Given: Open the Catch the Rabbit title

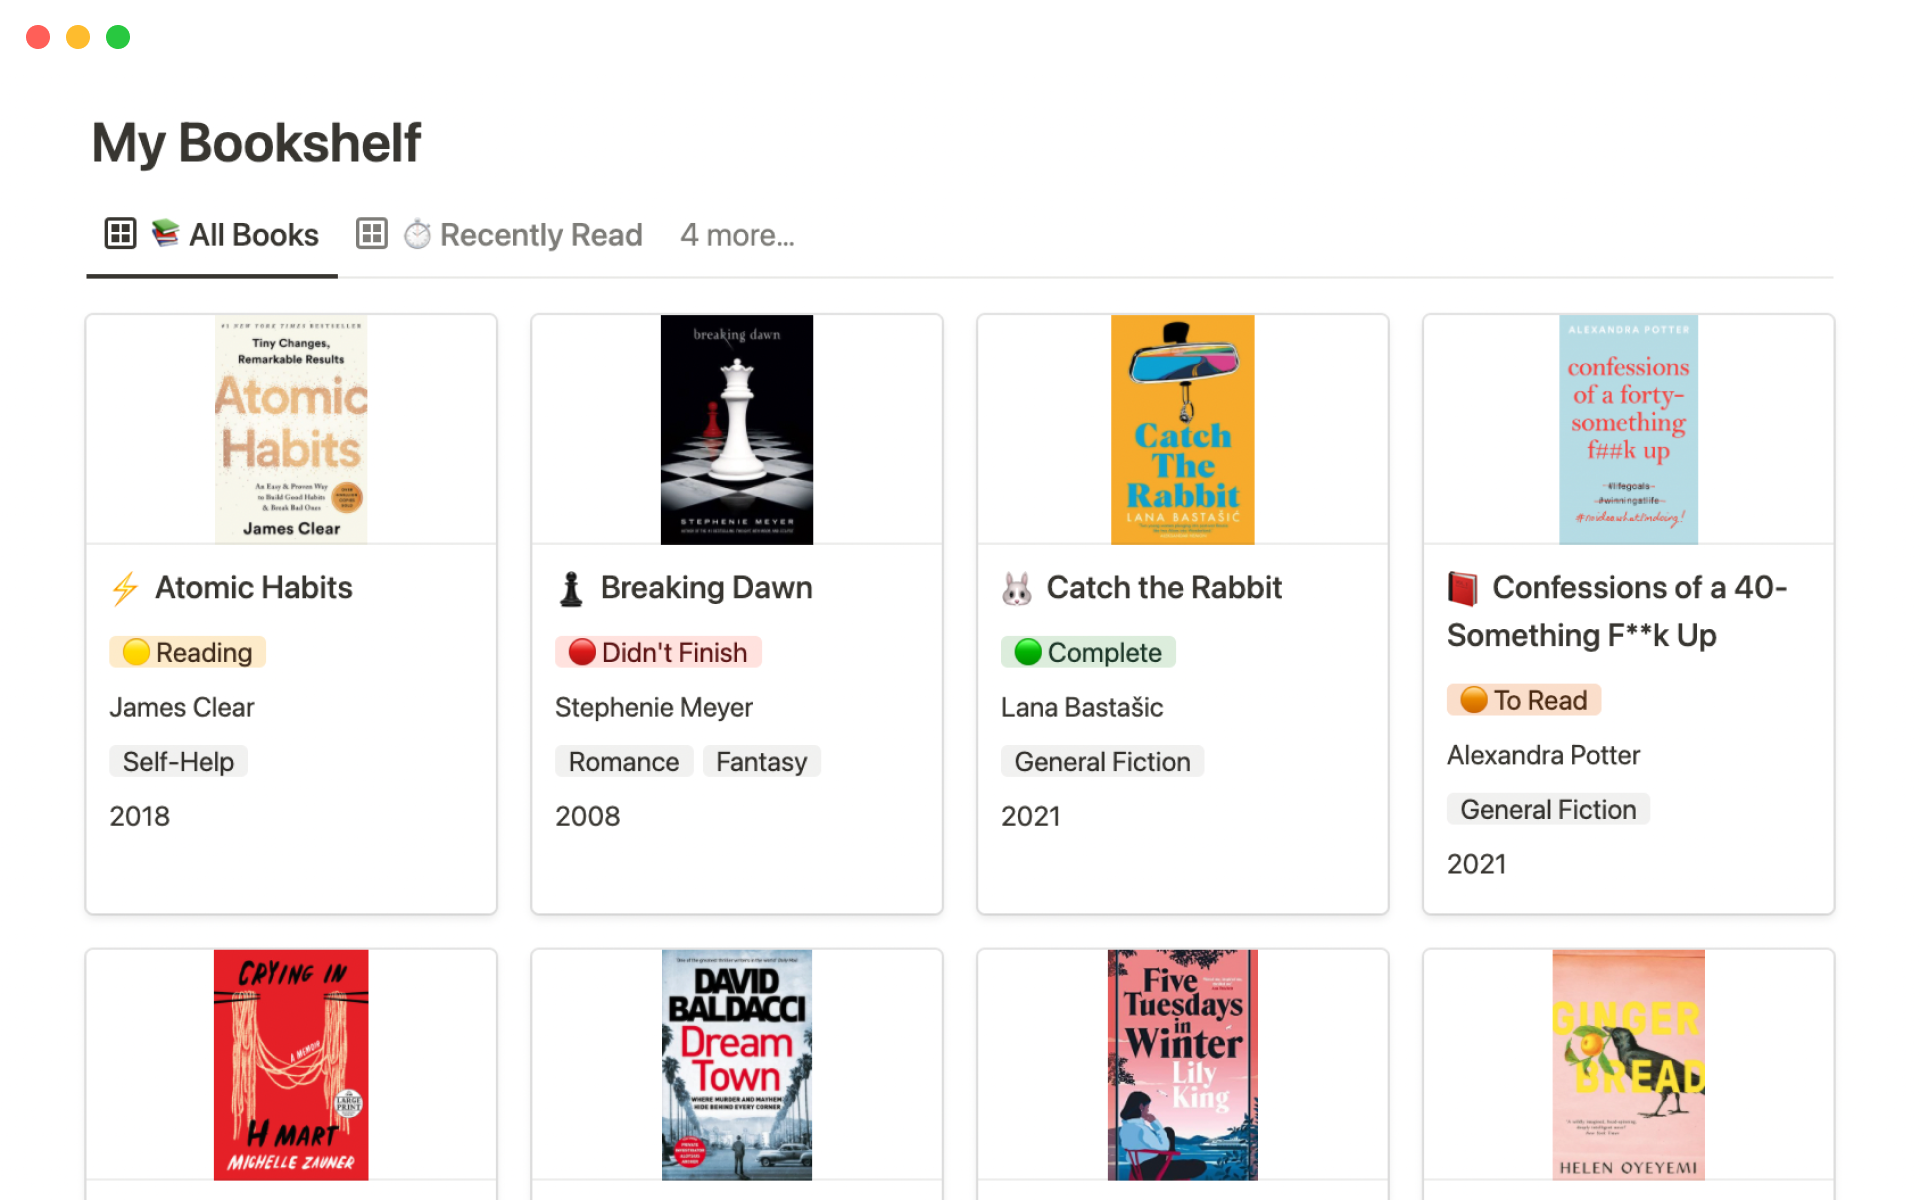Looking at the screenshot, I should pyautogui.click(x=1163, y=588).
